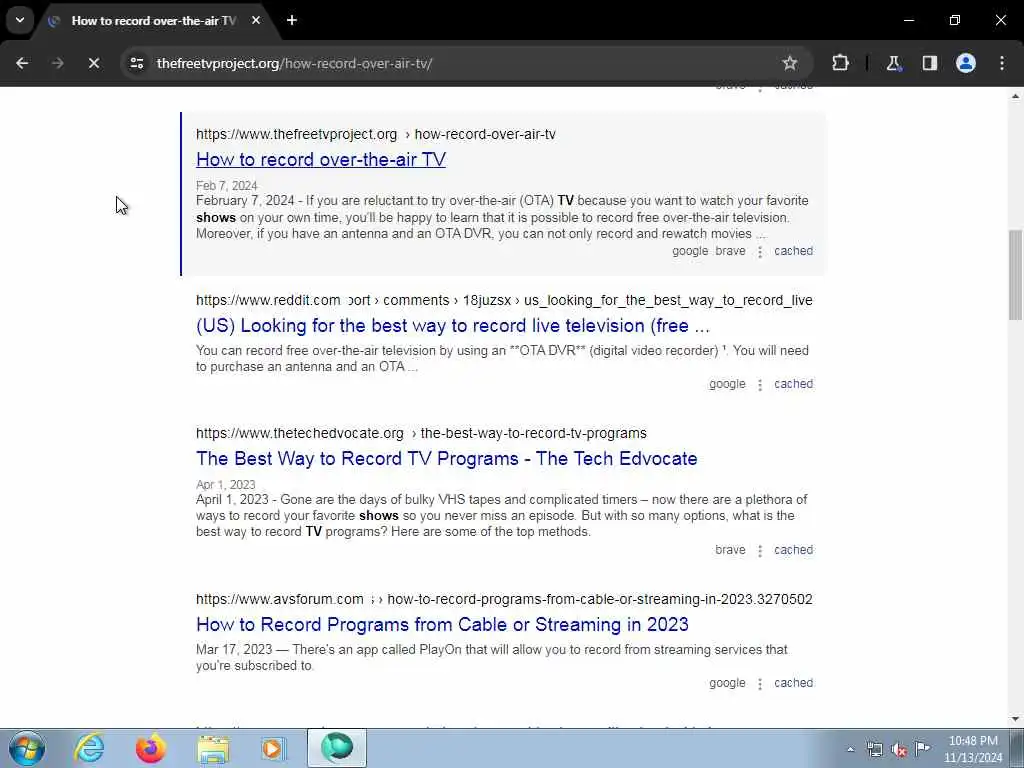Open options dots for Tech Edvocate result
The height and width of the screenshot is (768, 1024).
[760, 551]
